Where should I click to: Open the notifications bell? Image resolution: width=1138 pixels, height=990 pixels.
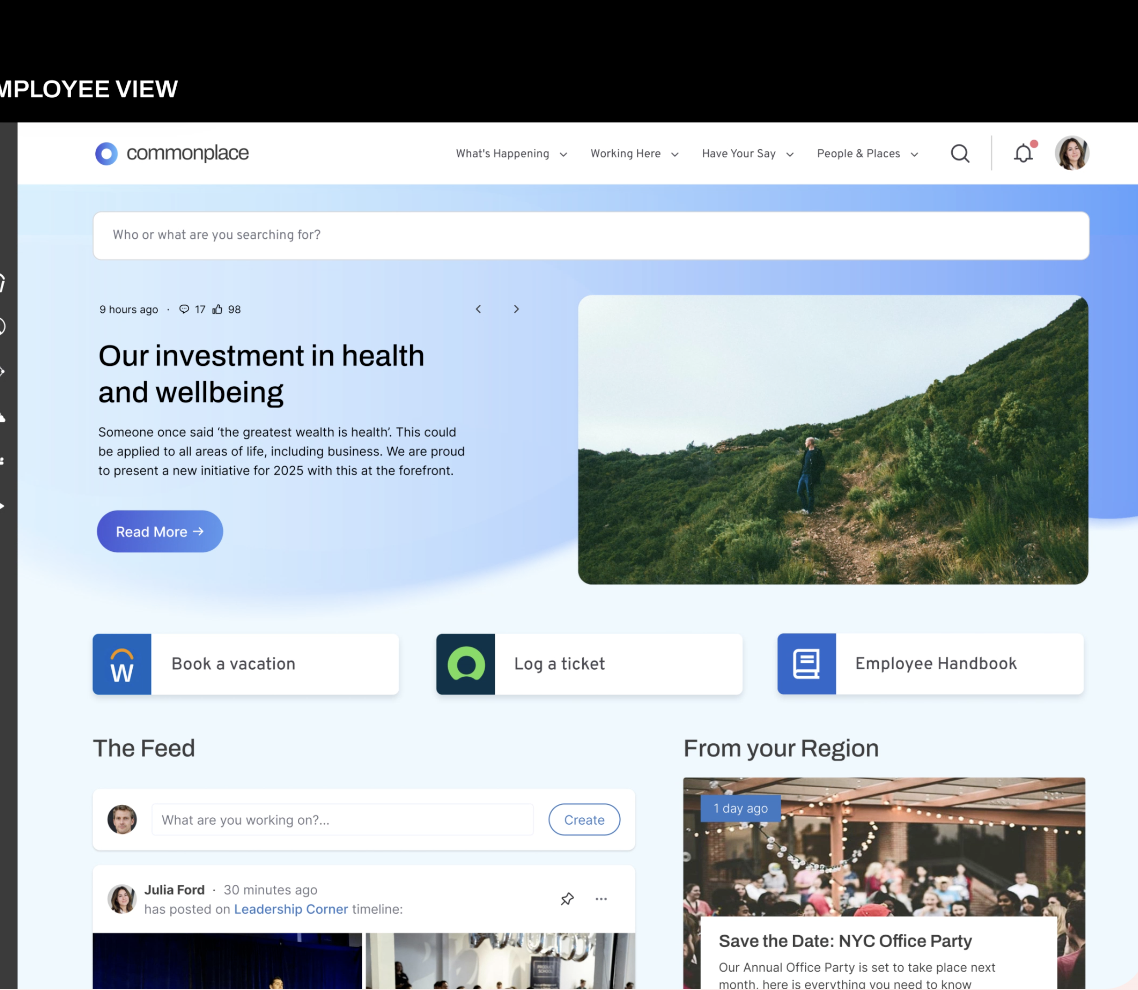click(1023, 153)
